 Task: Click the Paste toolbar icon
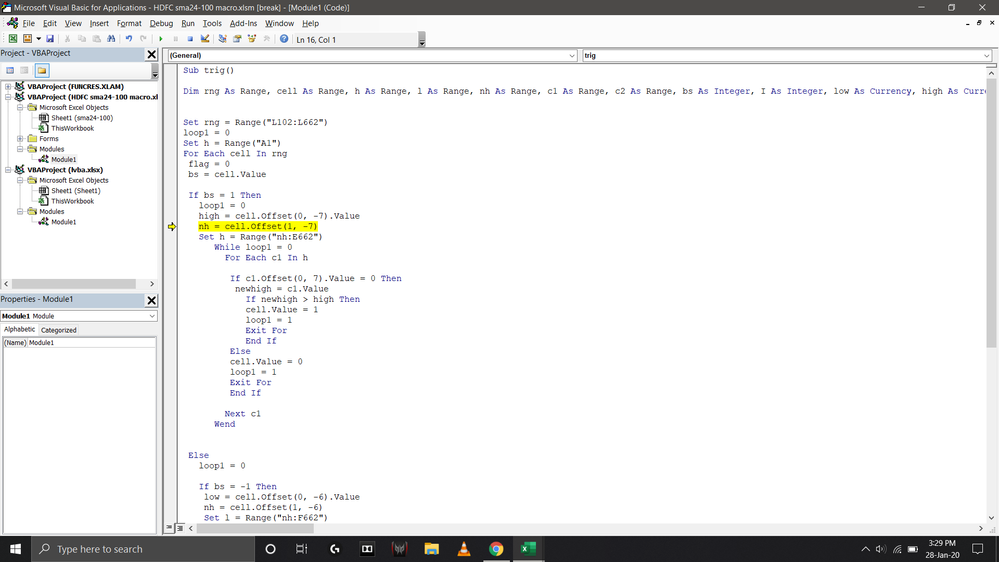coord(96,39)
